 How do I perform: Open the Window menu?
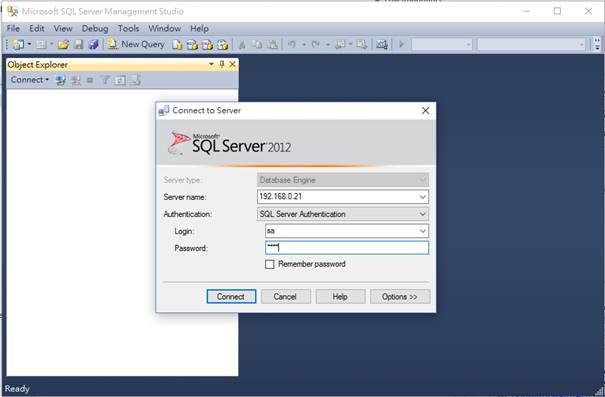point(165,29)
